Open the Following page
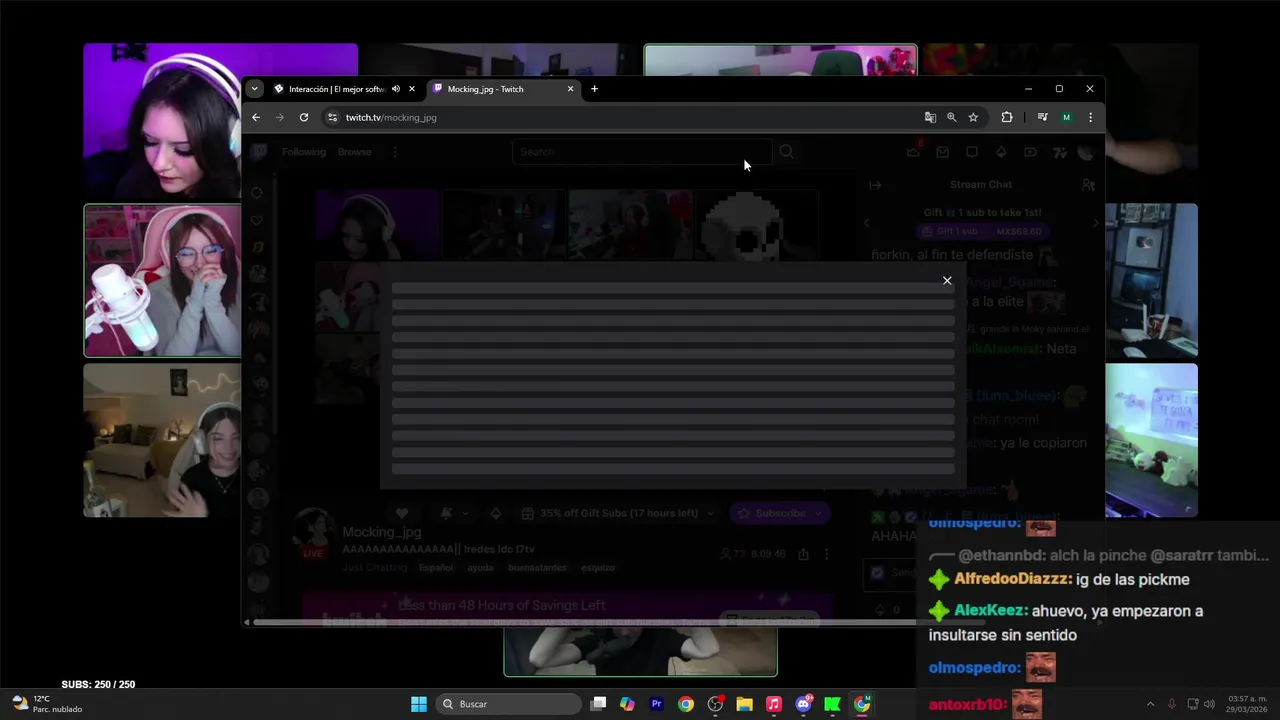This screenshot has width=1280, height=720. pos(304,152)
